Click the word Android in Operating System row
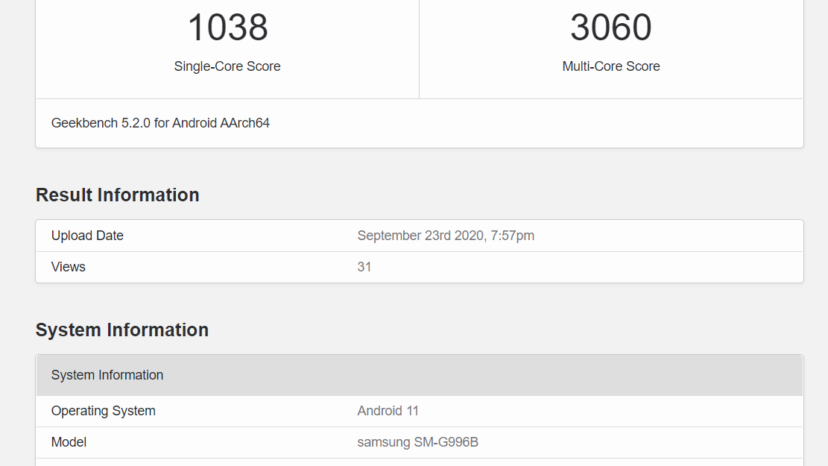This screenshot has height=466, width=828. click(380, 411)
